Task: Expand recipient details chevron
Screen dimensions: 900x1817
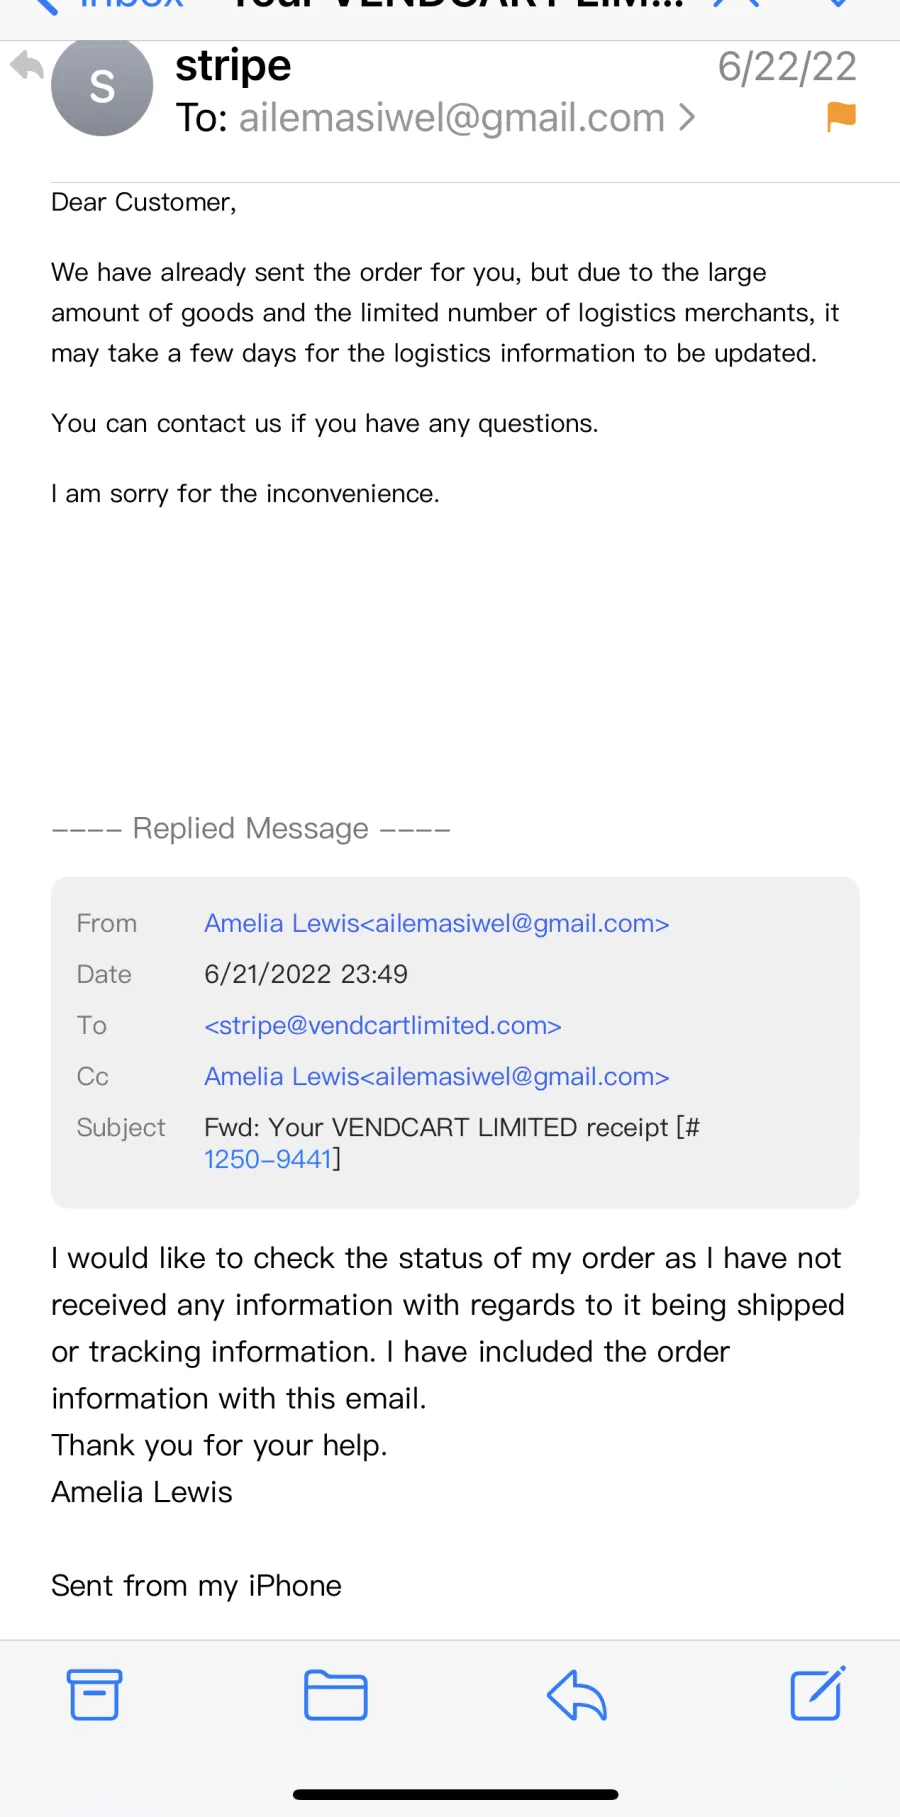Action: point(686,118)
